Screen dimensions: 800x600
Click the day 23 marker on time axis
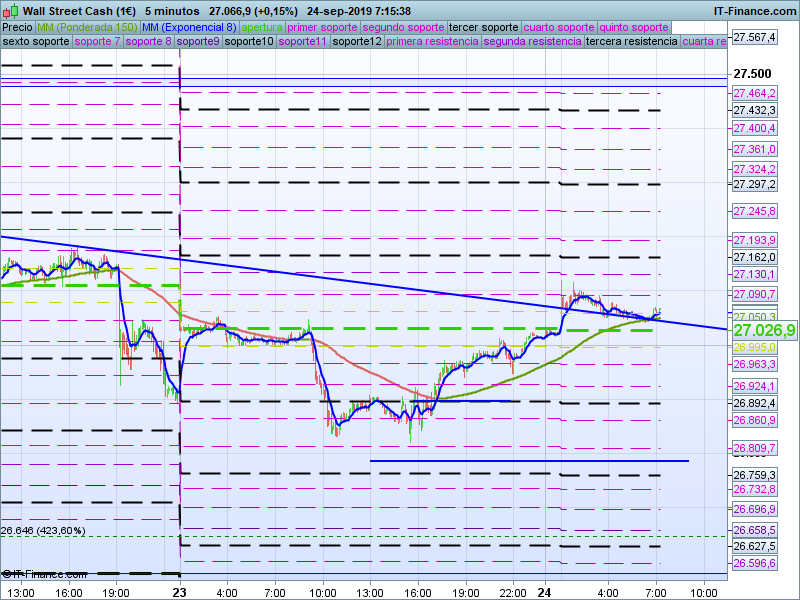(x=180, y=591)
